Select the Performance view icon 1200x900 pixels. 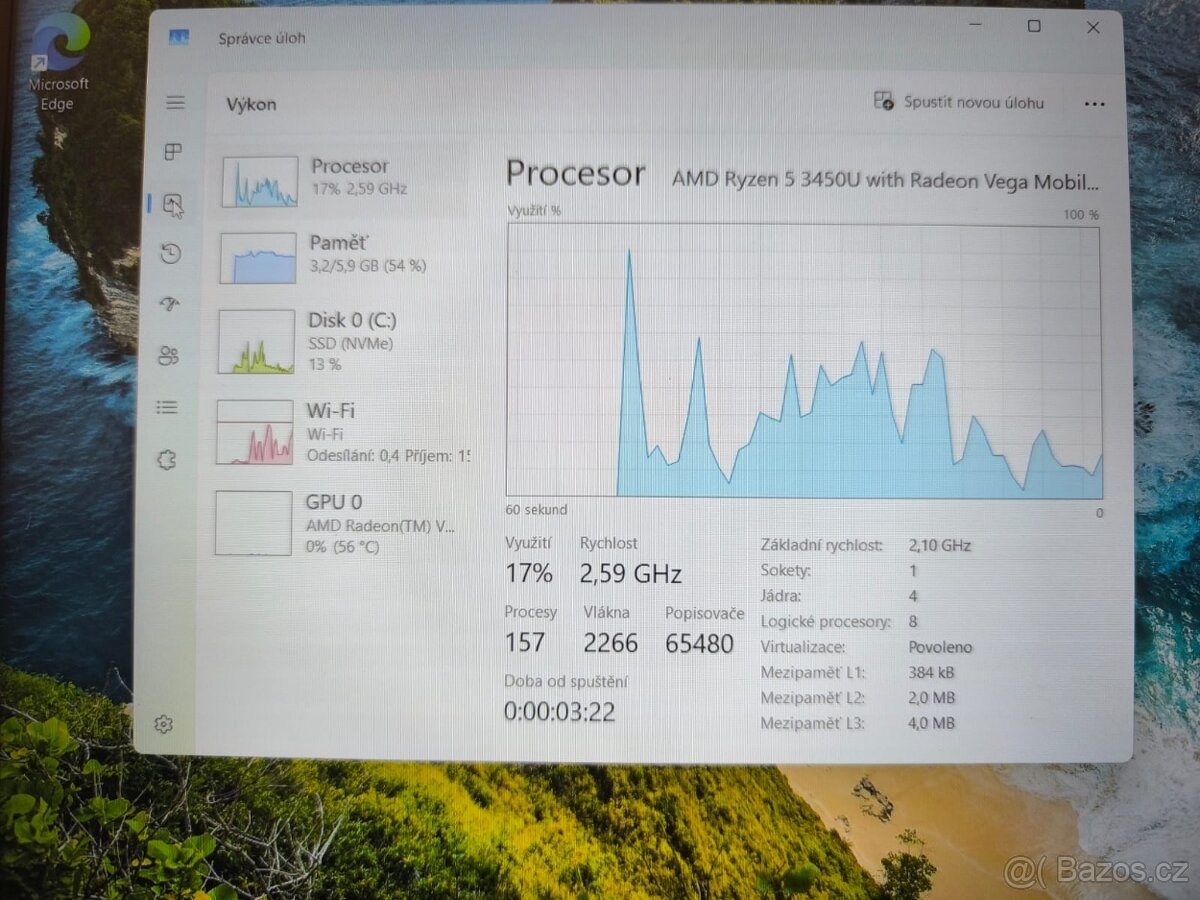click(x=175, y=204)
